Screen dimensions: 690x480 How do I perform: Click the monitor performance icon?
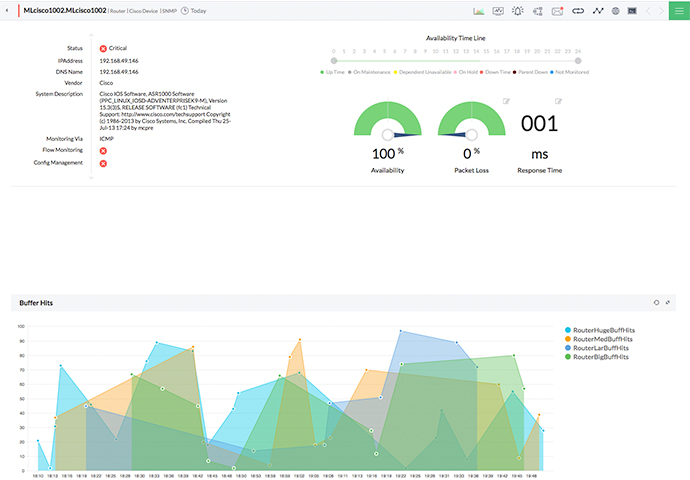(498, 11)
